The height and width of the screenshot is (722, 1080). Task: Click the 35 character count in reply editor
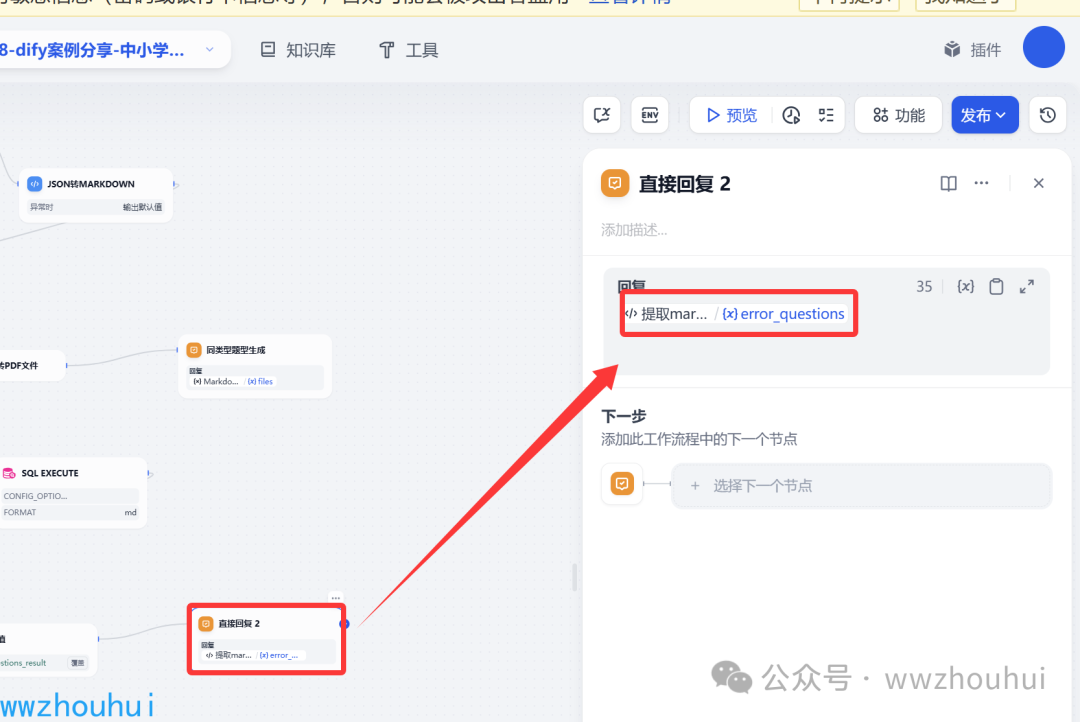[x=924, y=287]
